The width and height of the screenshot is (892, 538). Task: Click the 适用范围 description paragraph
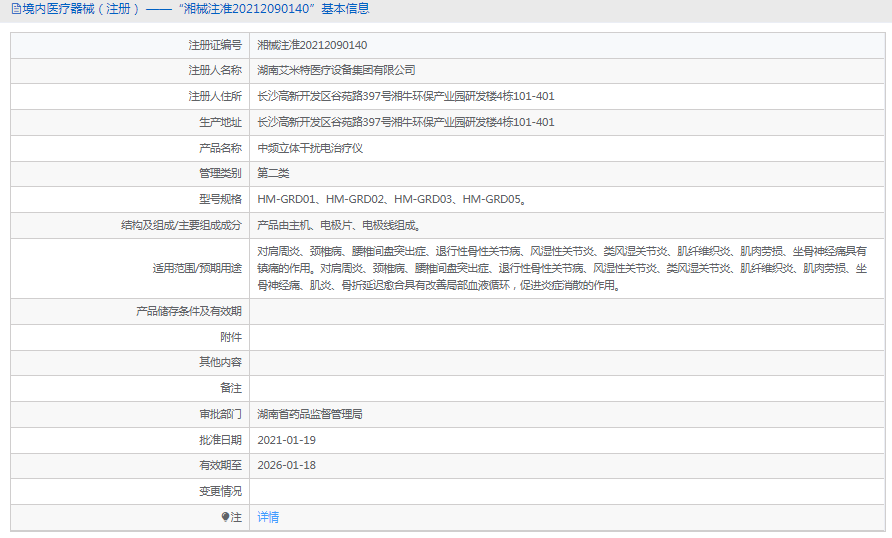pos(562,268)
